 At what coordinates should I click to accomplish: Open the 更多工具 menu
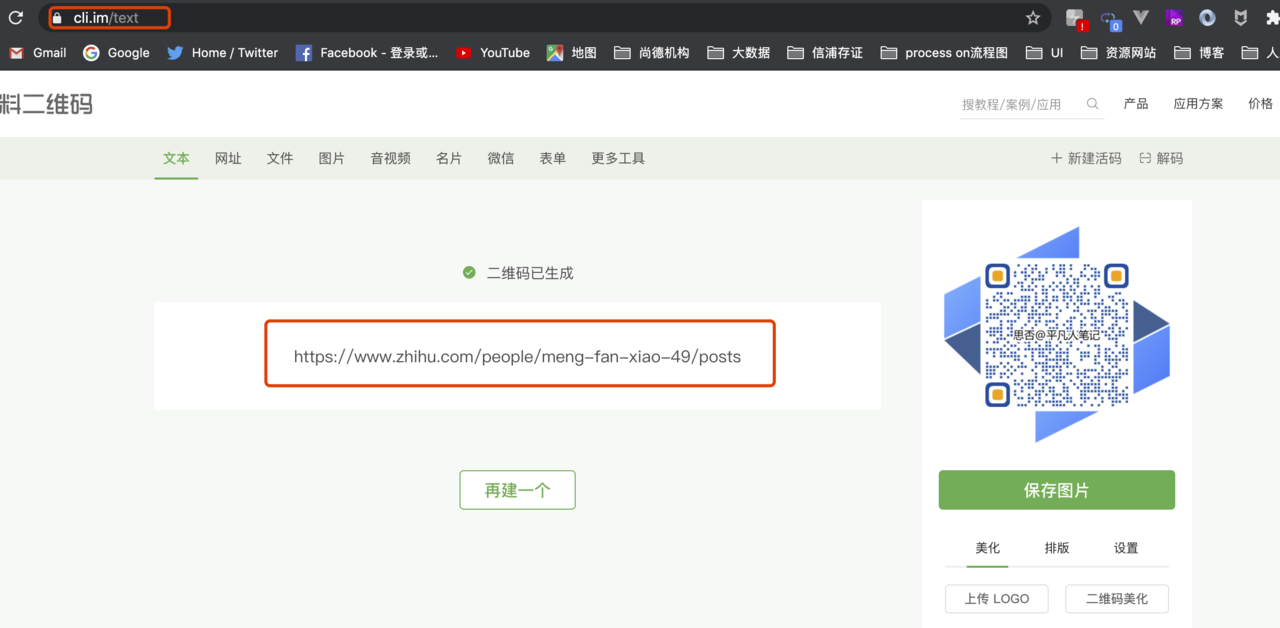click(617, 158)
